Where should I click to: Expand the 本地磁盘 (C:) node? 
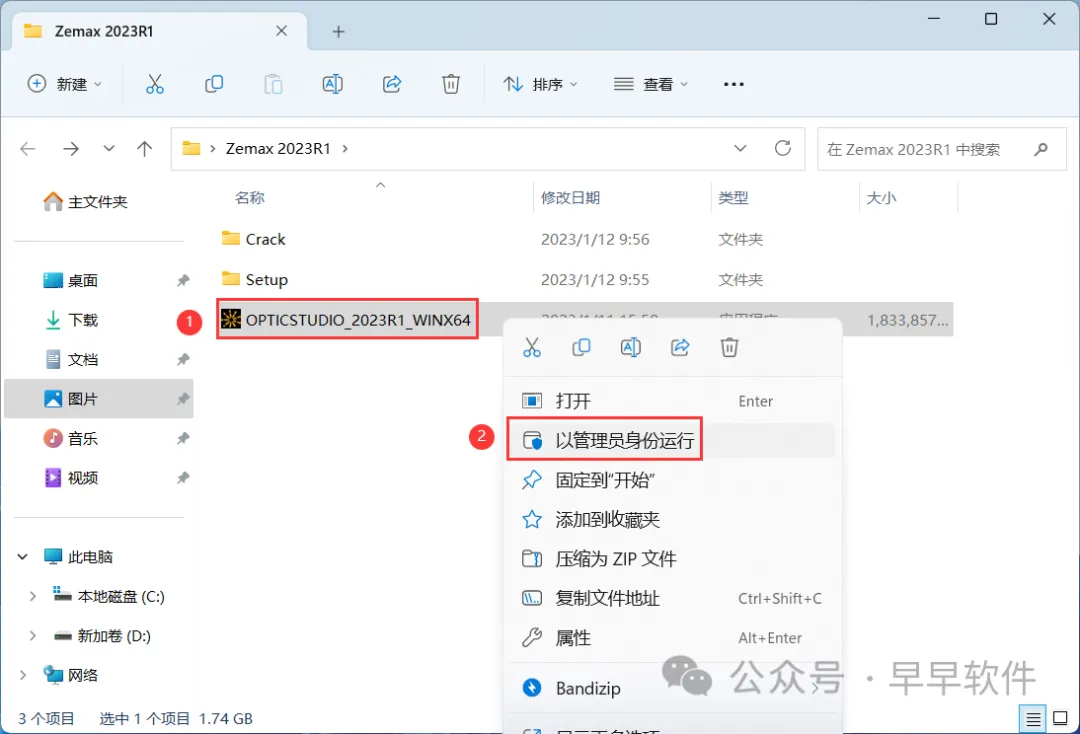tap(32, 596)
